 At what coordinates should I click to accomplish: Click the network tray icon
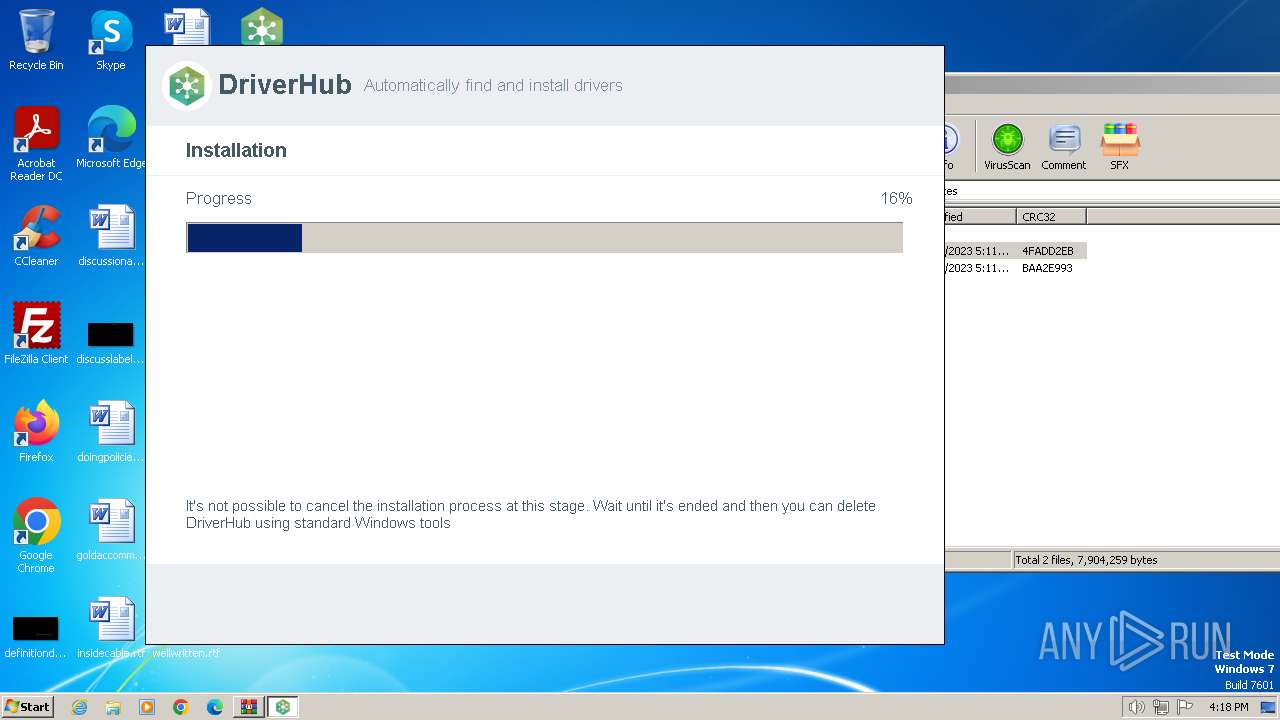click(x=1161, y=707)
